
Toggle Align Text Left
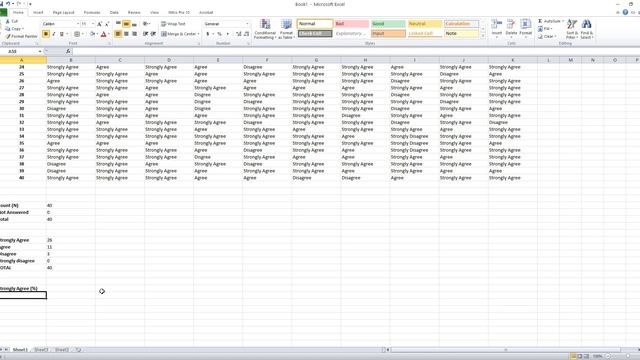[118, 34]
